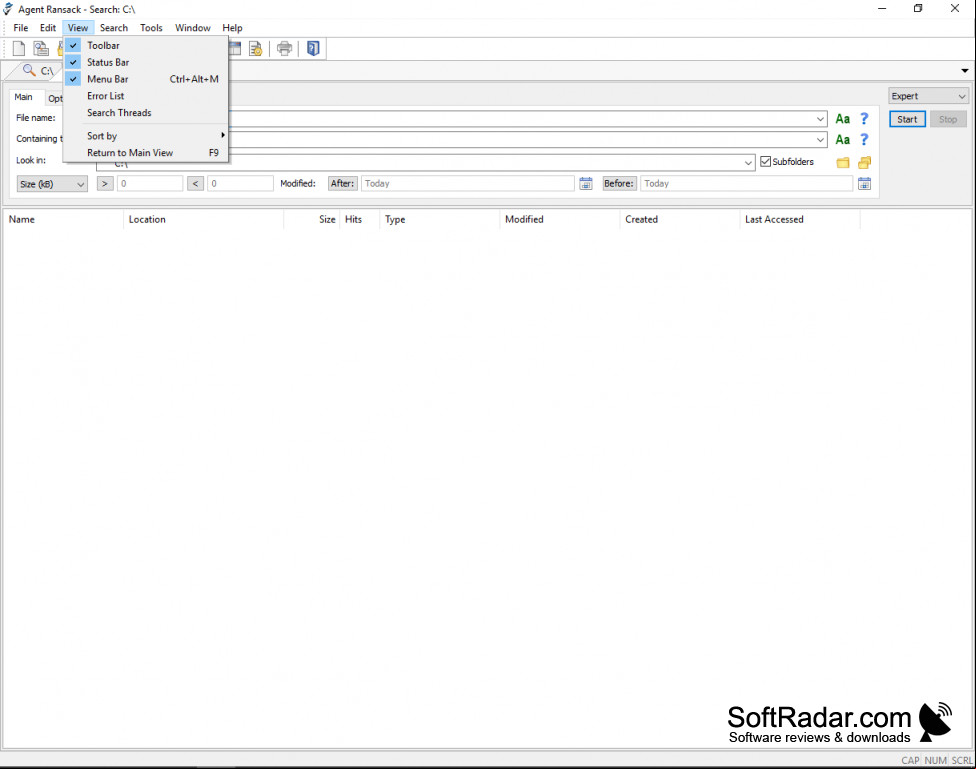Click the Before date Today field
Image resolution: width=976 pixels, height=769 pixels.
coord(746,184)
